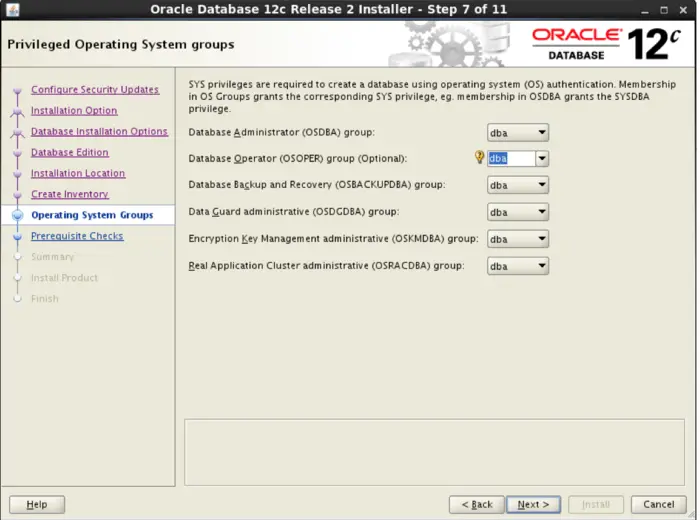Click the Real Application Cluster group label

(326, 266)
